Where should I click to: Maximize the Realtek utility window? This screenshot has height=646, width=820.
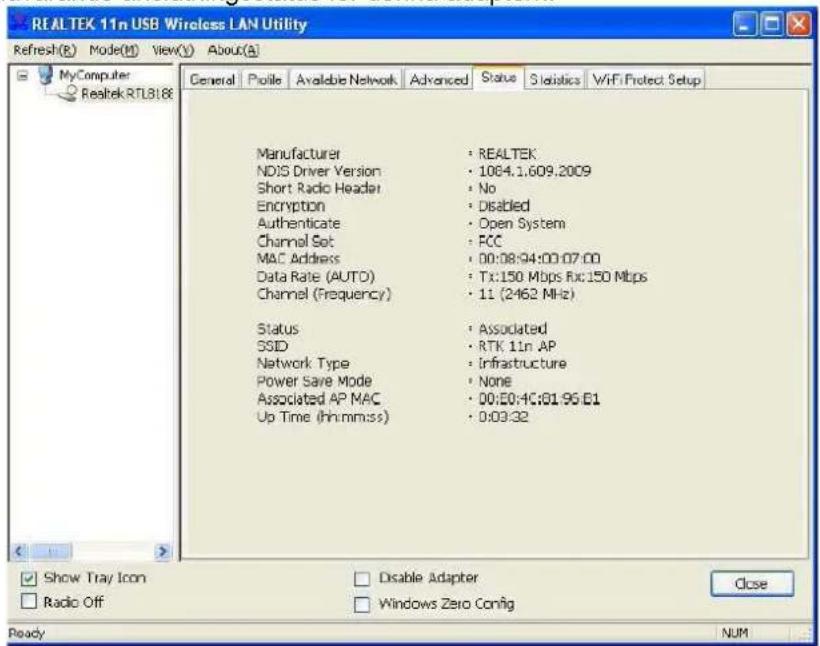[x=771, y=25]
